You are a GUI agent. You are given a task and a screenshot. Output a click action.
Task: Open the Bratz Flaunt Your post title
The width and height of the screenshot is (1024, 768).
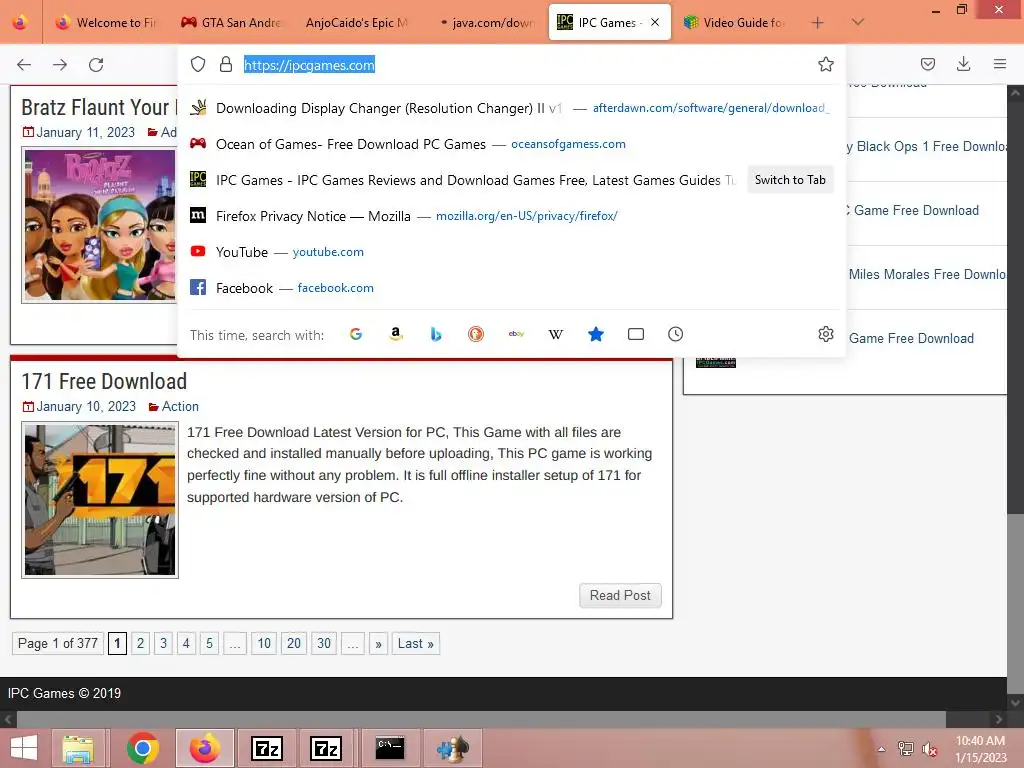click(99, 107)
